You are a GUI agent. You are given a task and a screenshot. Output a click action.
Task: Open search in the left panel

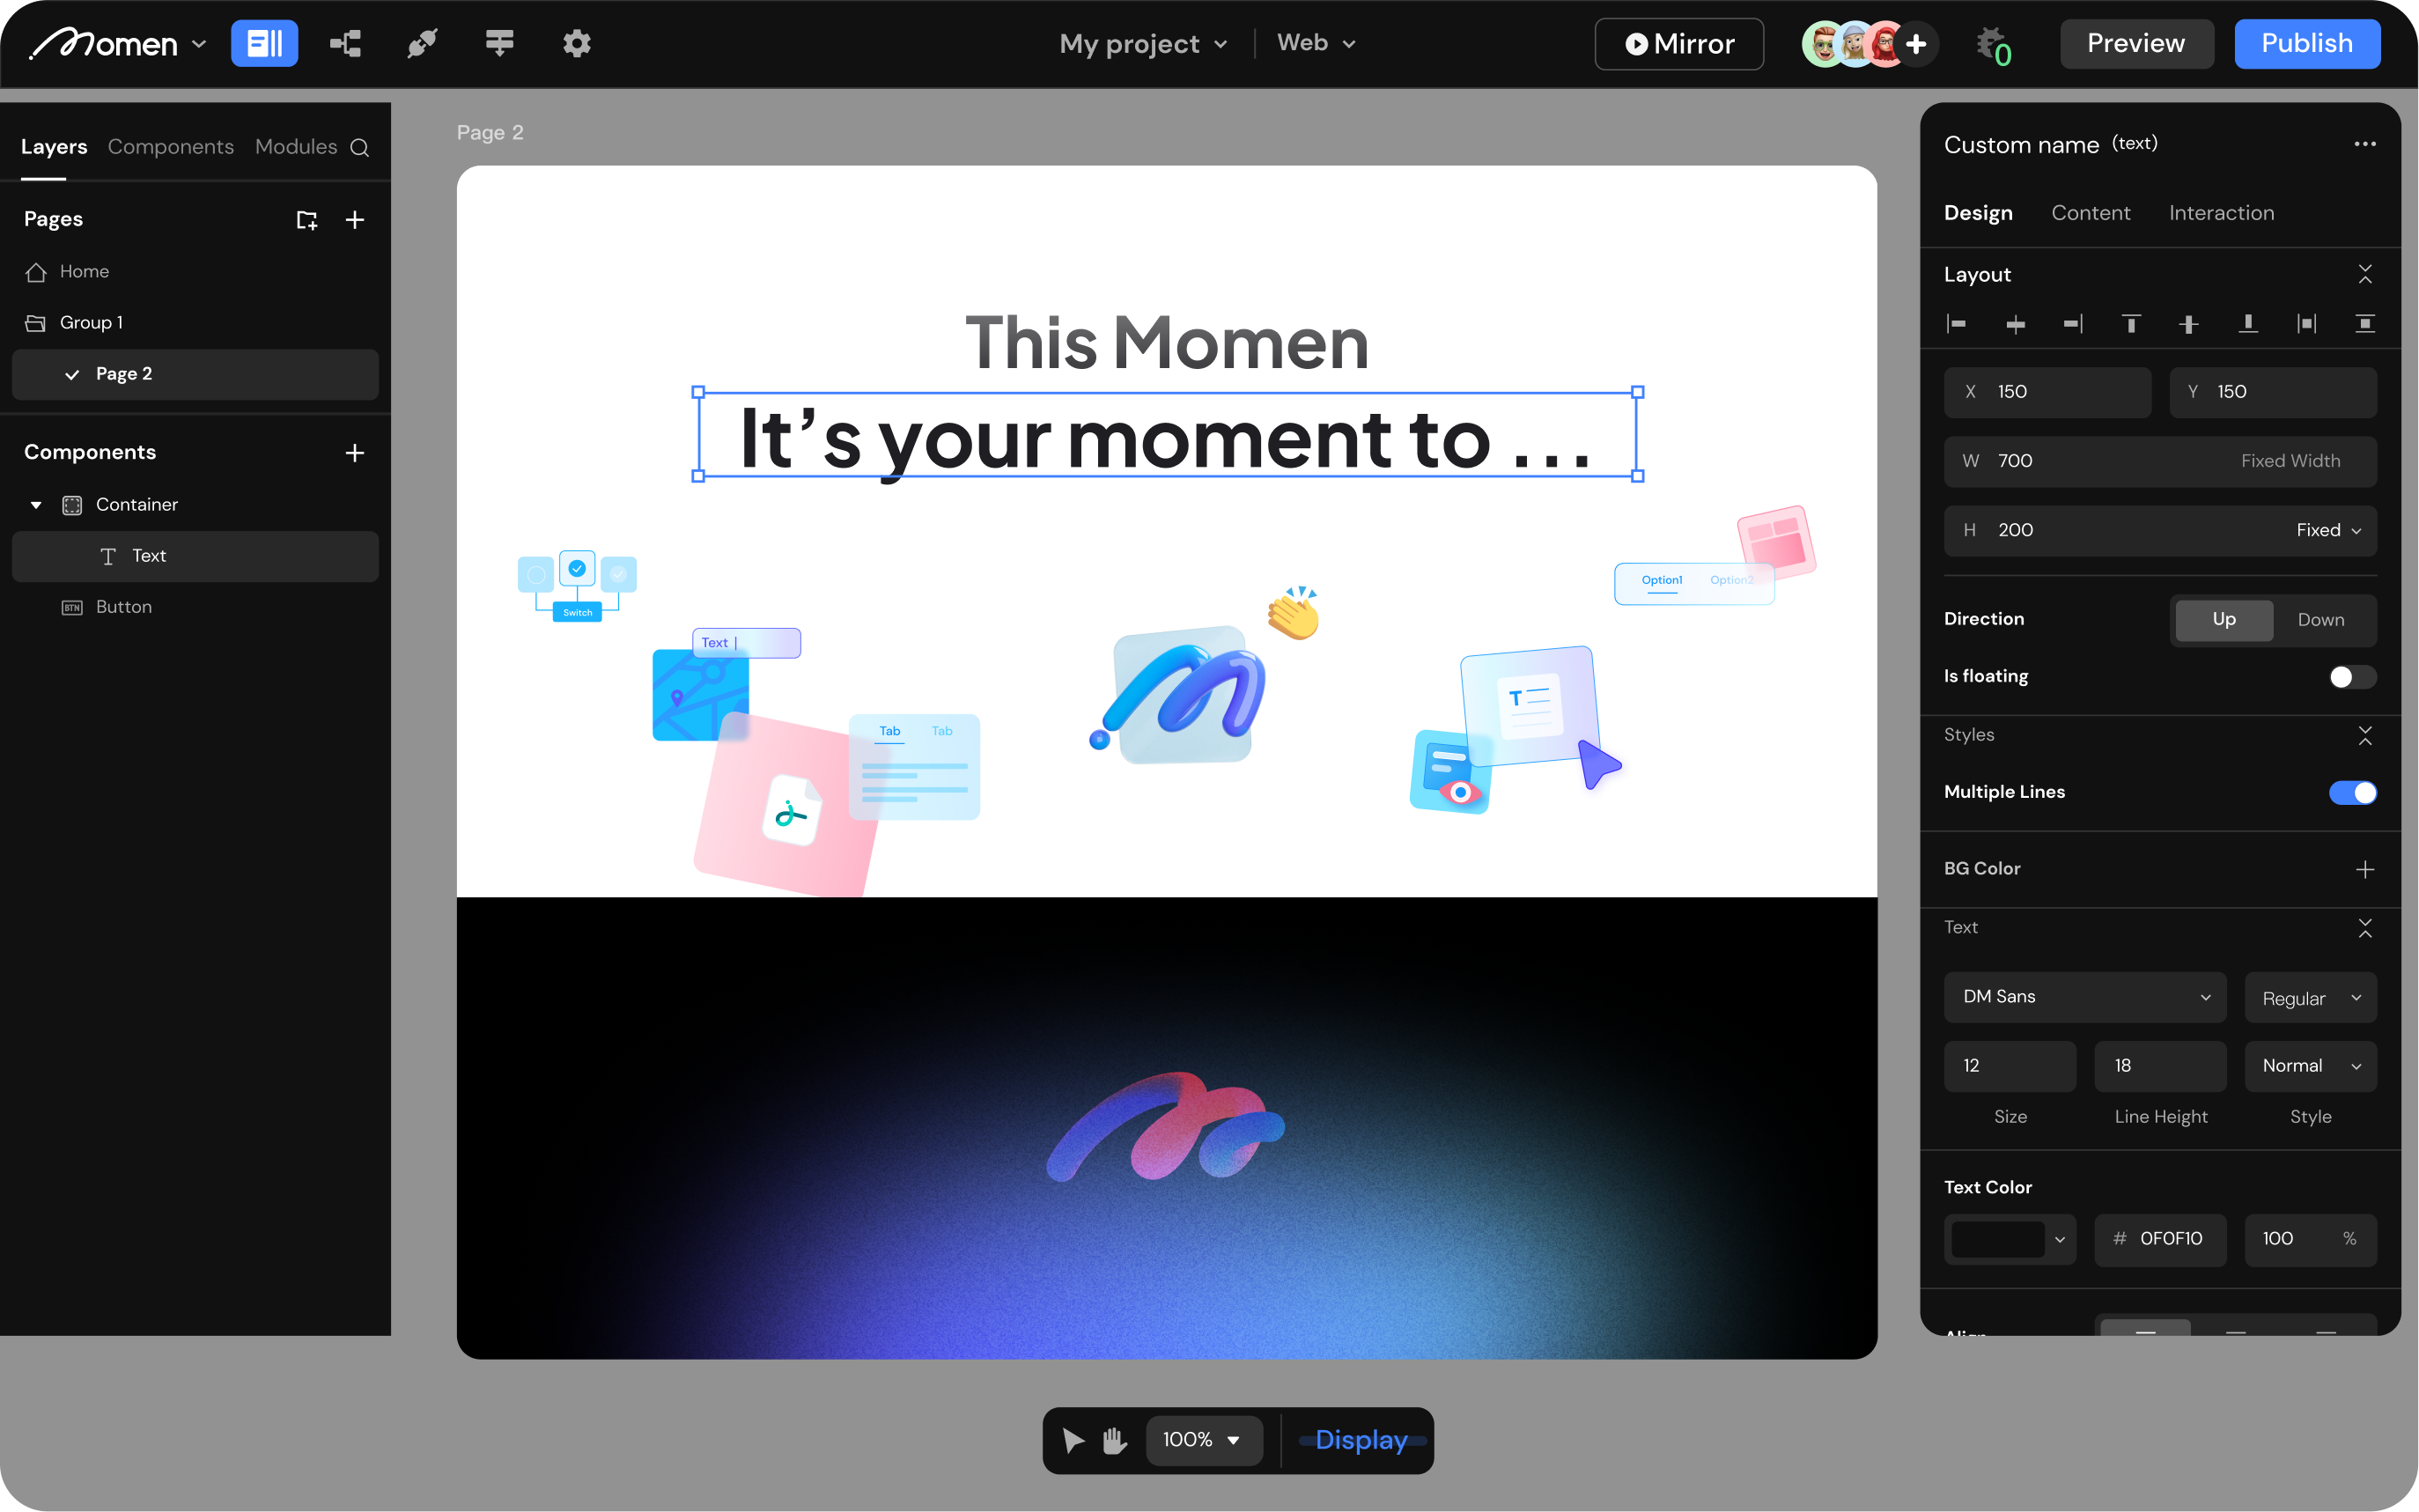360,148
